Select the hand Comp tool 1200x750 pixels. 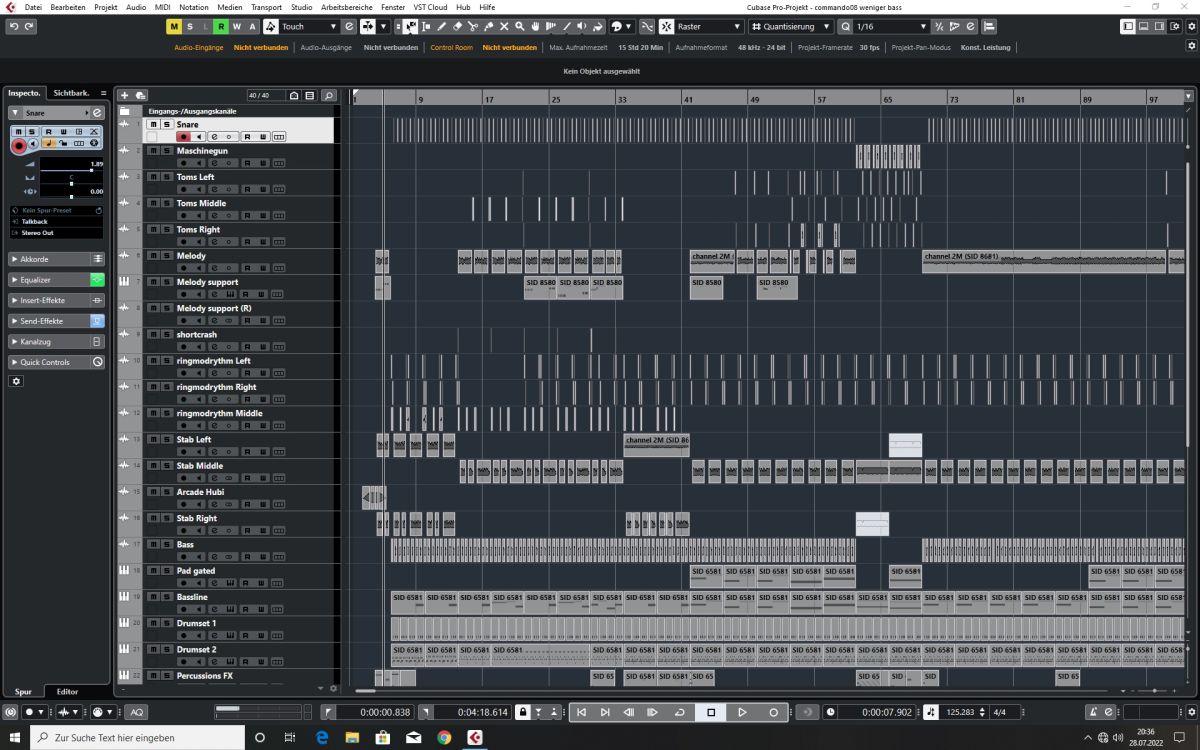point(536,26)
